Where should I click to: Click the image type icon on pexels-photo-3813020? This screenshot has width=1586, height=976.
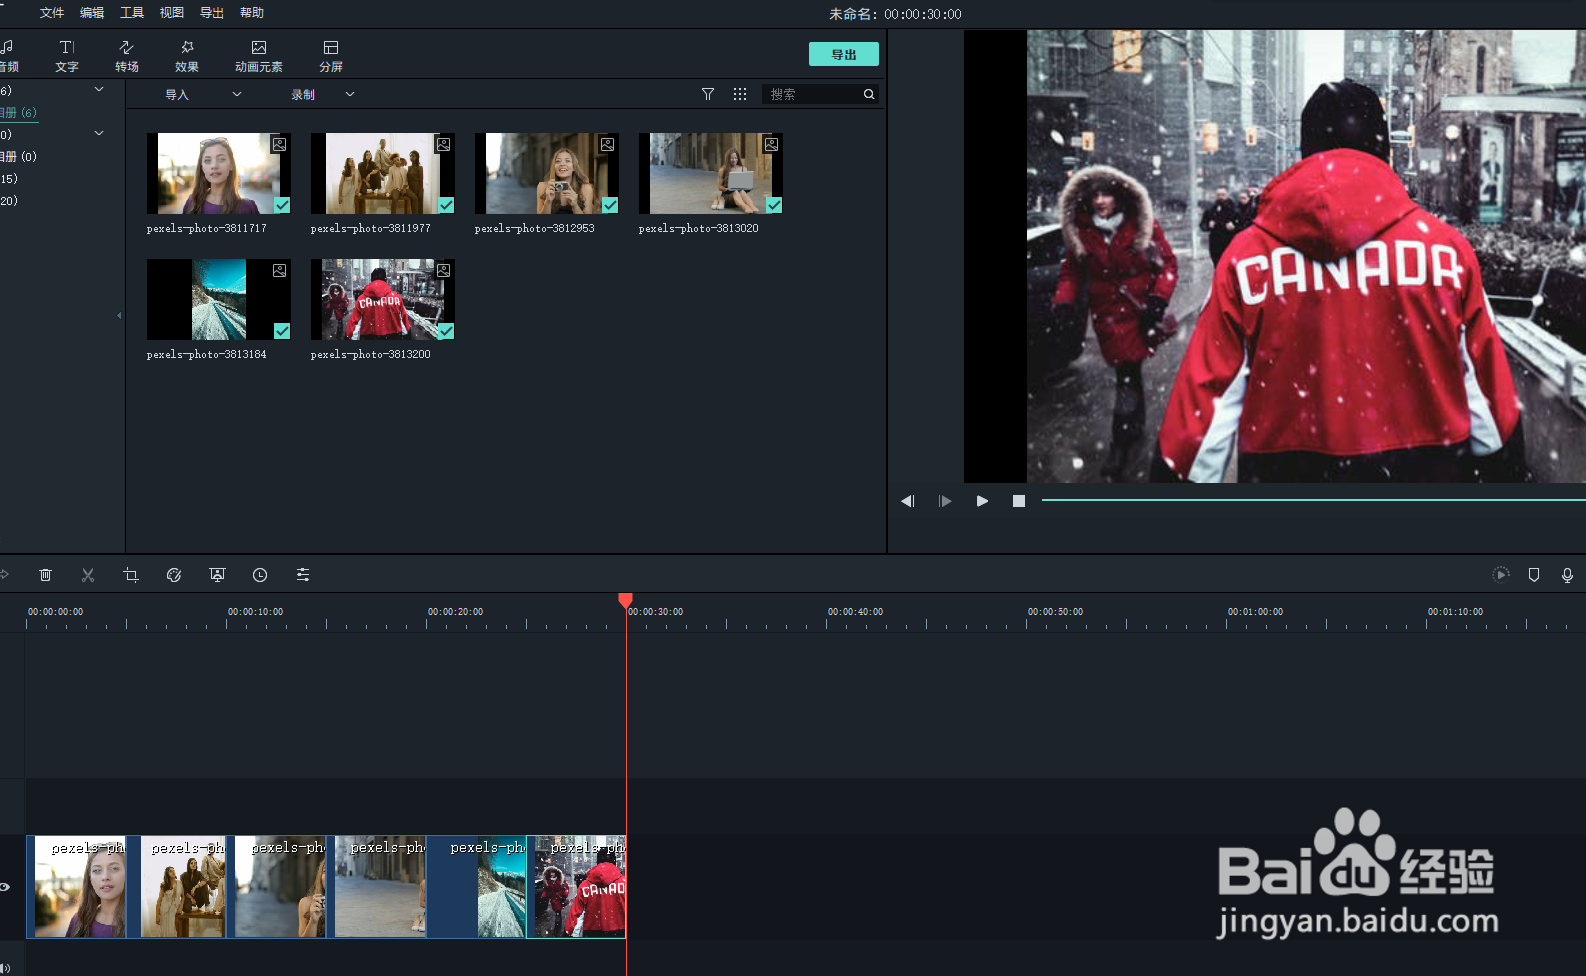coord(771,145)
